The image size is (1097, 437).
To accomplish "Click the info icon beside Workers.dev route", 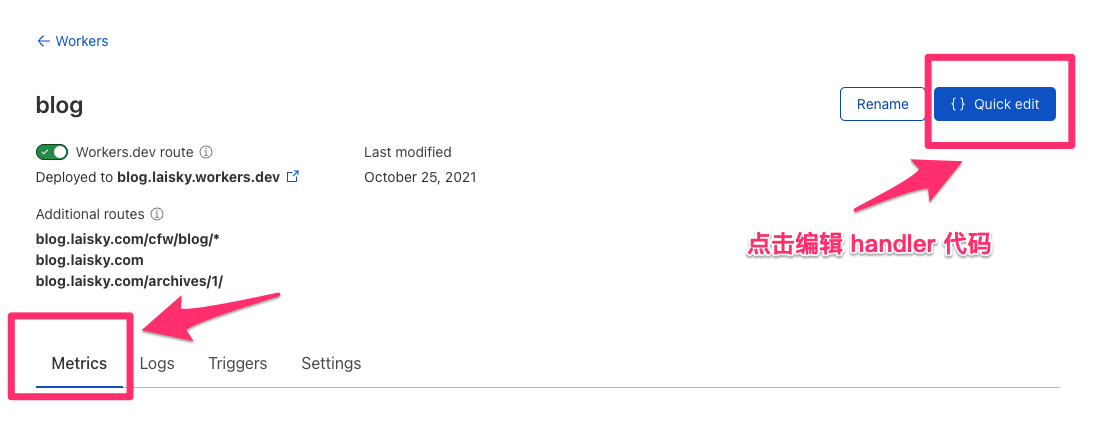I will (x=206, y=153).
